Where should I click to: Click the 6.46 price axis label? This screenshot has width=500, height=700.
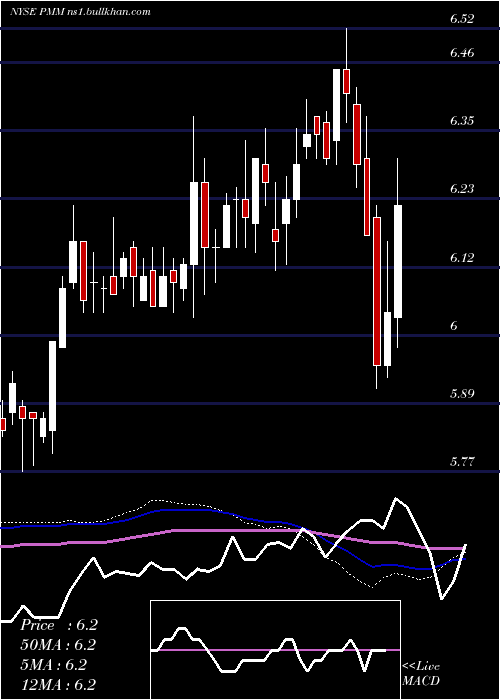click(462, 53)
